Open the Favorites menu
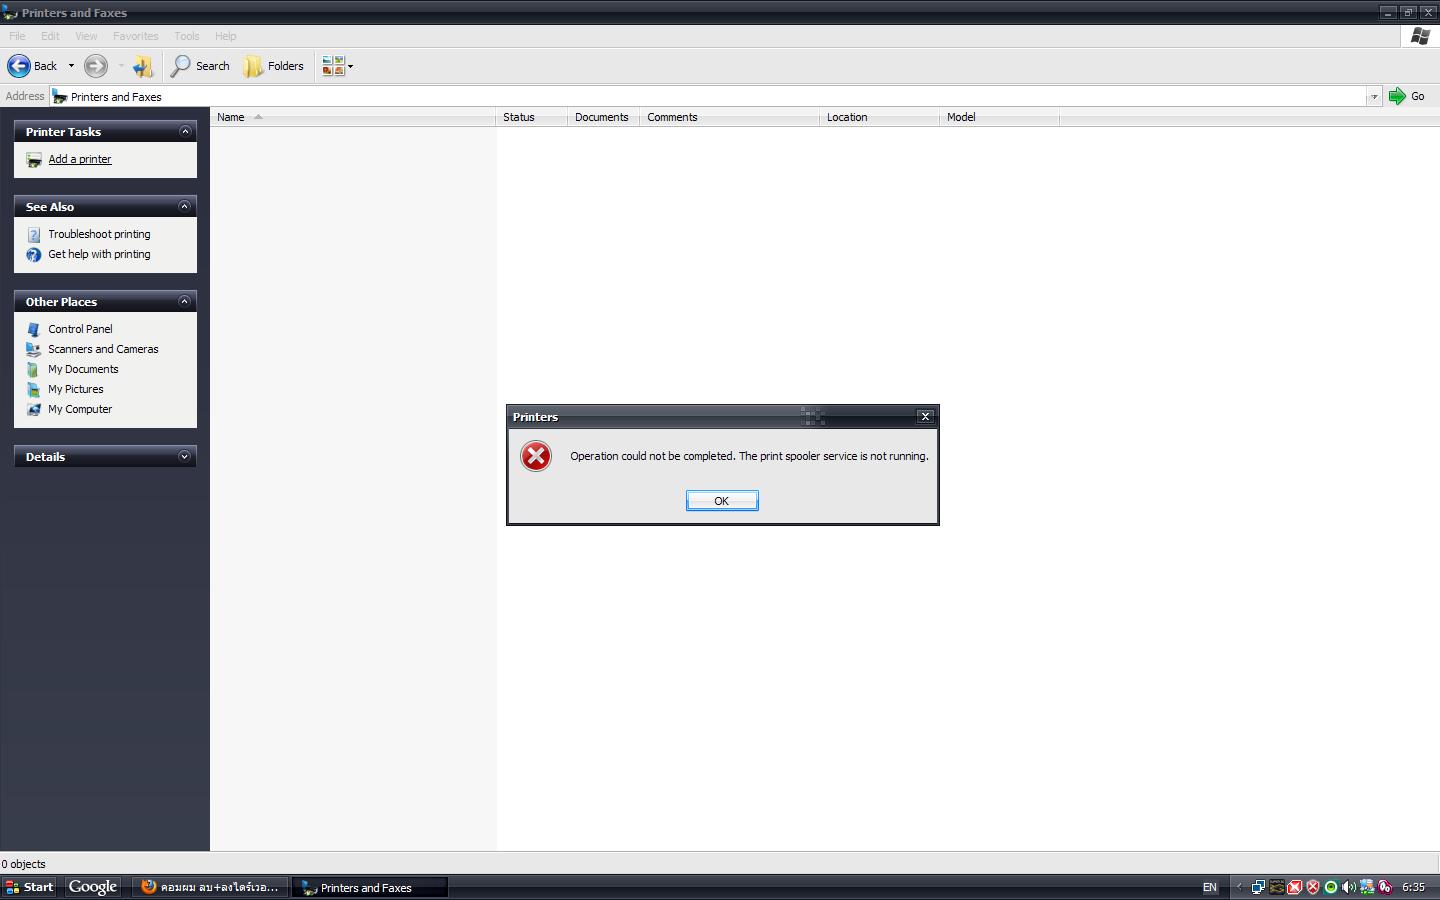This screenshot has width=1440, height=900. click(135, 36)
